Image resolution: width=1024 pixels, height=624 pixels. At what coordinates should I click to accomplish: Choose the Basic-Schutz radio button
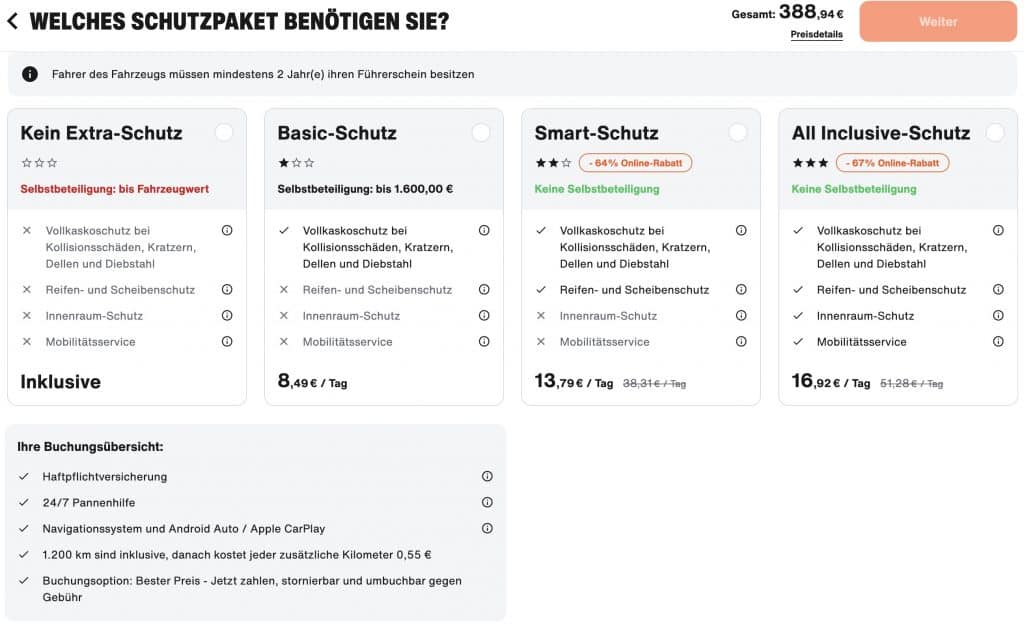coord(481,132)
